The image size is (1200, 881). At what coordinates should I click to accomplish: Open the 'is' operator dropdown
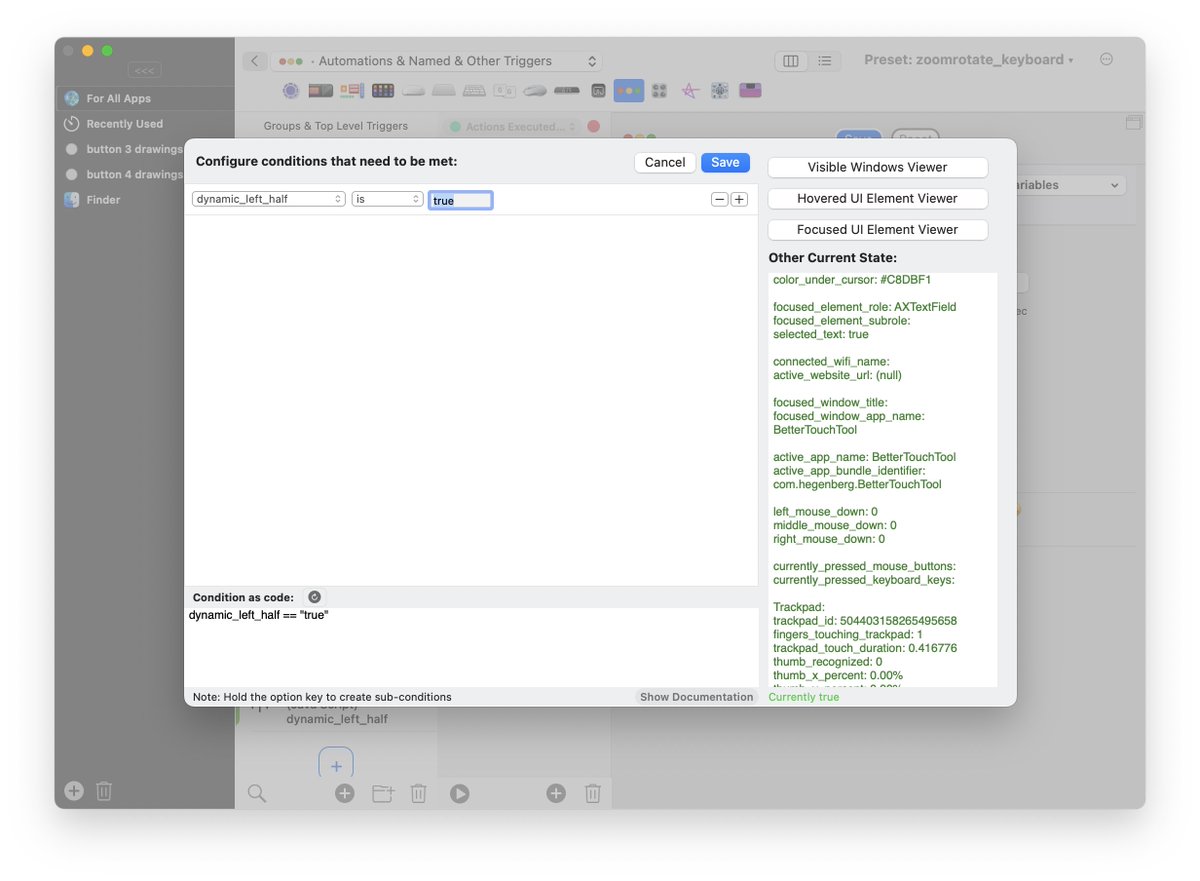click(x=388, y=199)
